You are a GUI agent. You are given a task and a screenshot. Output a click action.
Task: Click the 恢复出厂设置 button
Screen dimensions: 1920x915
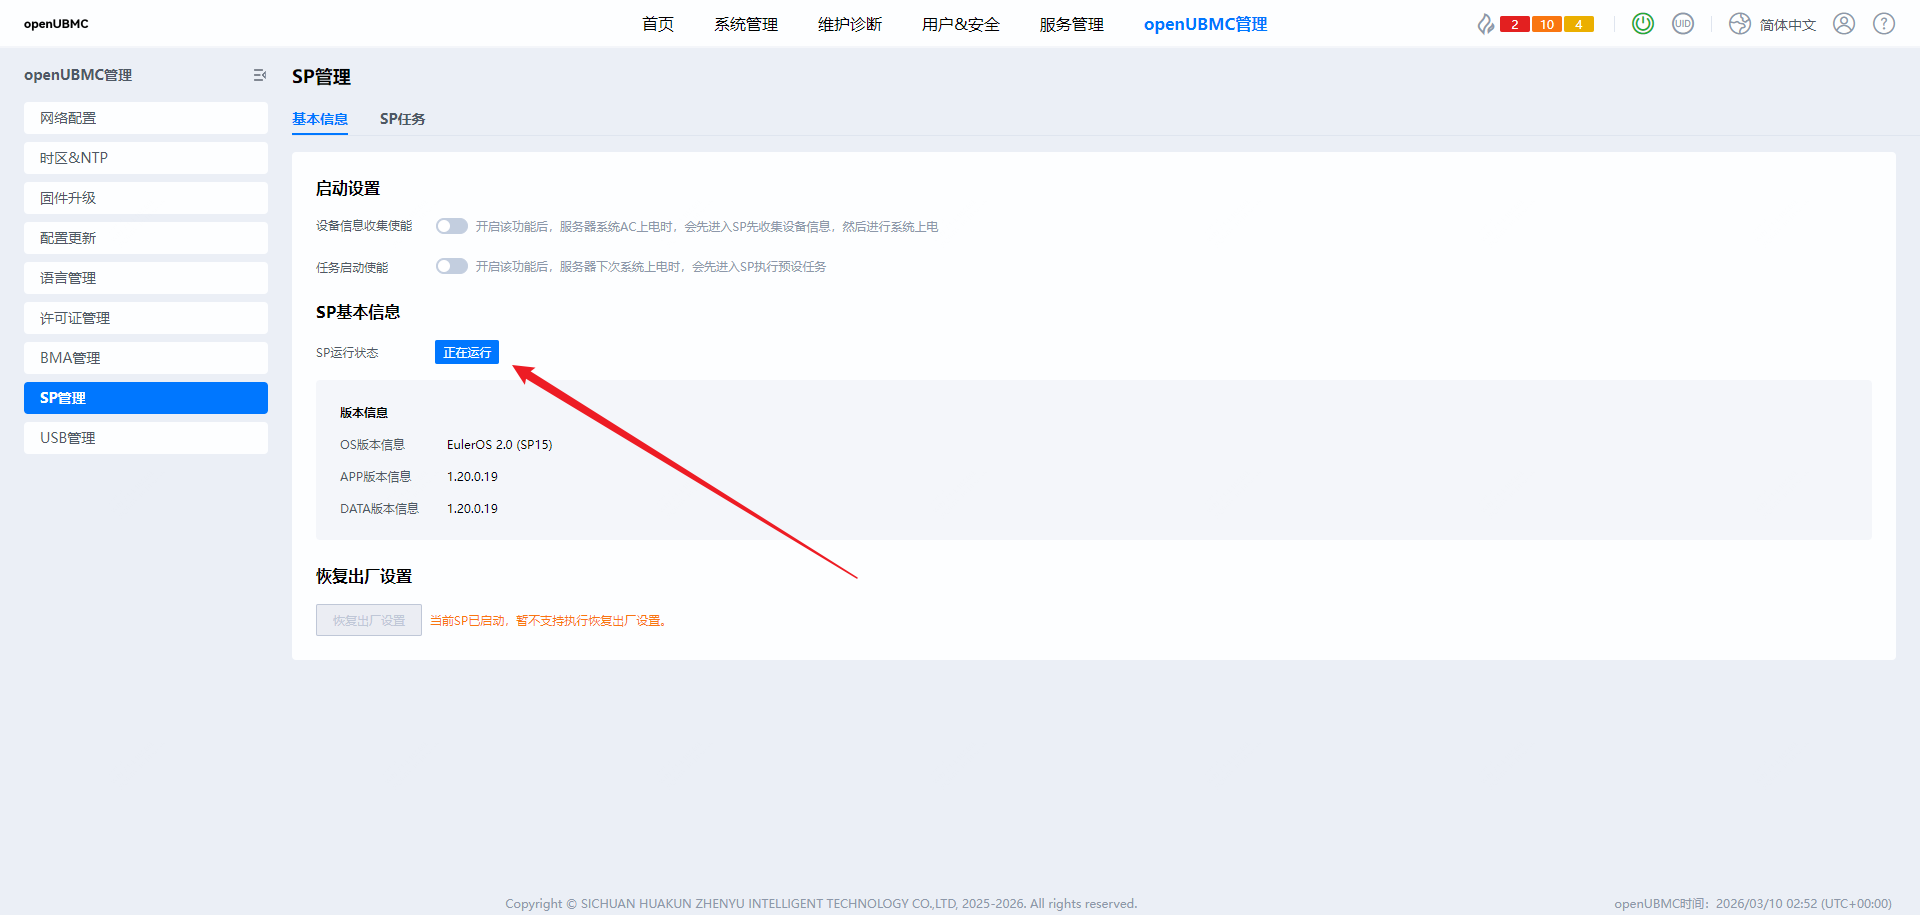coord(369,620)
